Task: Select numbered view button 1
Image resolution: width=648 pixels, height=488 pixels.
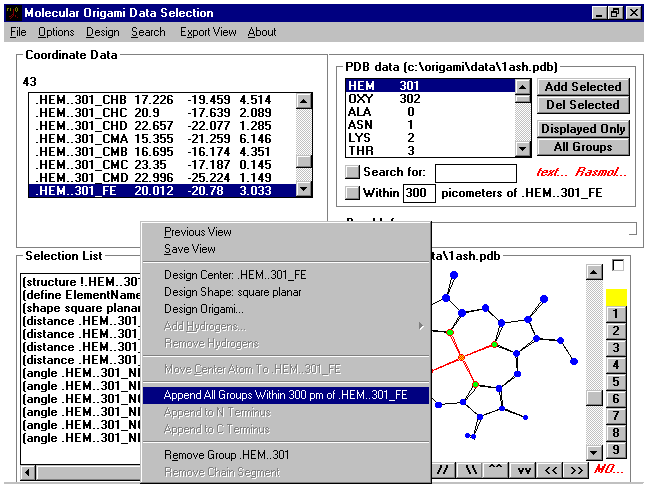Action: (x=617, y=314)
